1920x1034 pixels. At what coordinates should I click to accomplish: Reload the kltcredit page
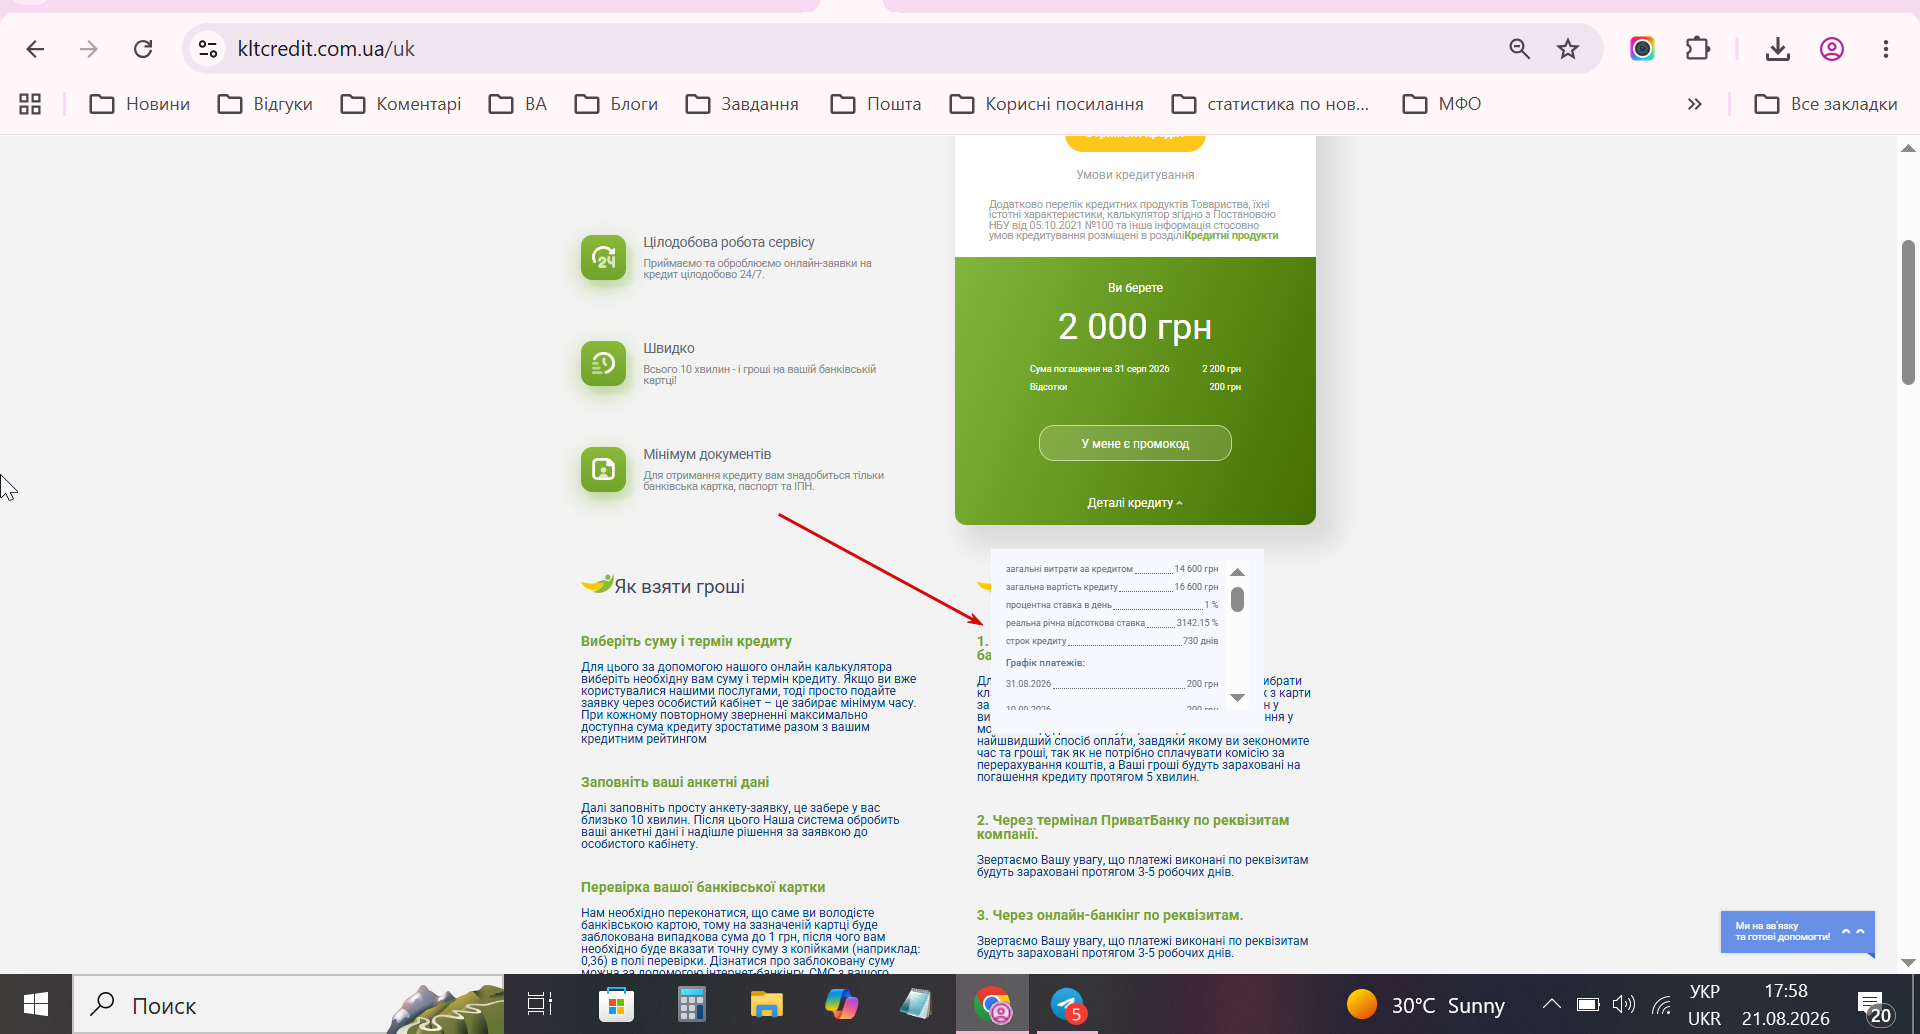(143, 49)
